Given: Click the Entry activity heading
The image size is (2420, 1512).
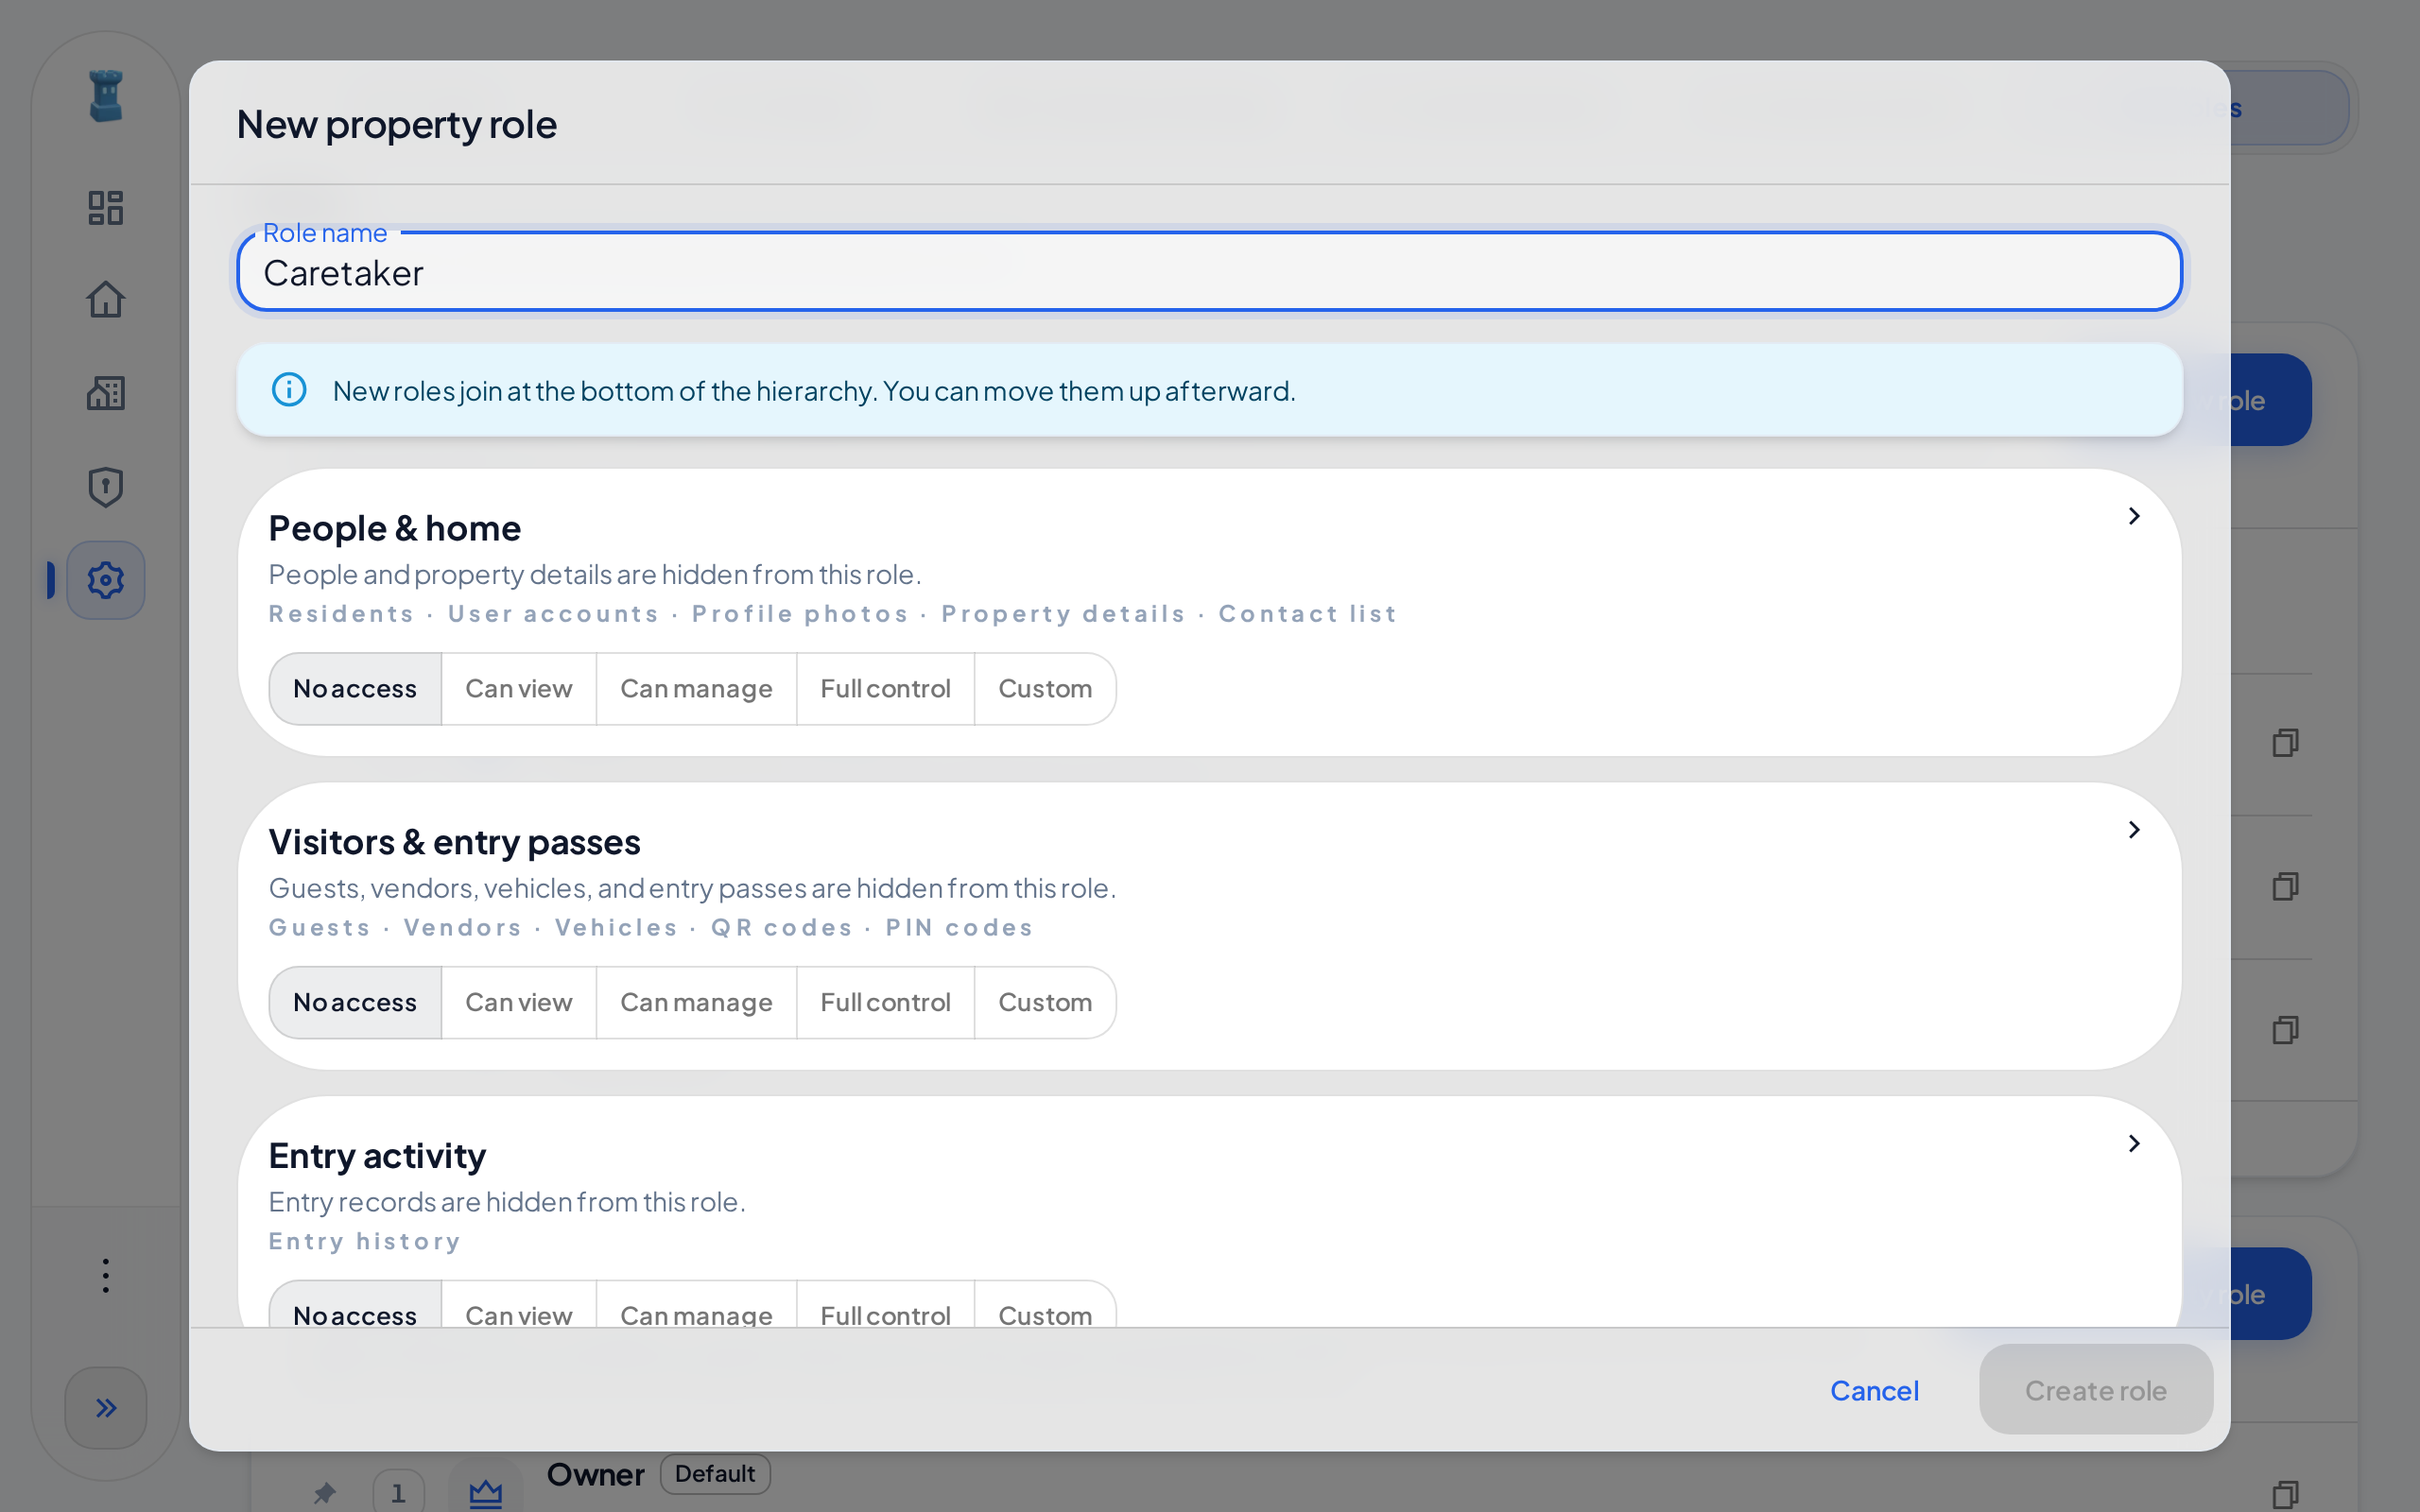Looking at the screenshot, I should click(377, 1156).
